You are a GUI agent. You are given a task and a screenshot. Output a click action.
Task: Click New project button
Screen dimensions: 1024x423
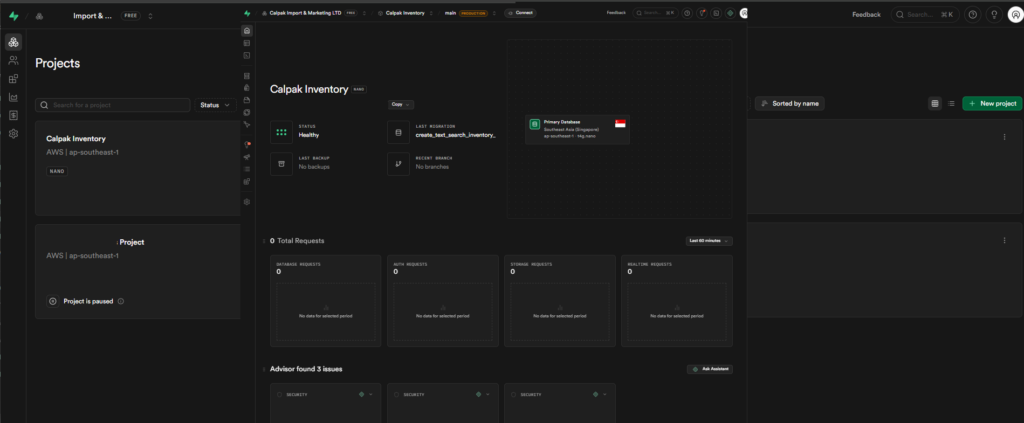(x=992, y=103)
